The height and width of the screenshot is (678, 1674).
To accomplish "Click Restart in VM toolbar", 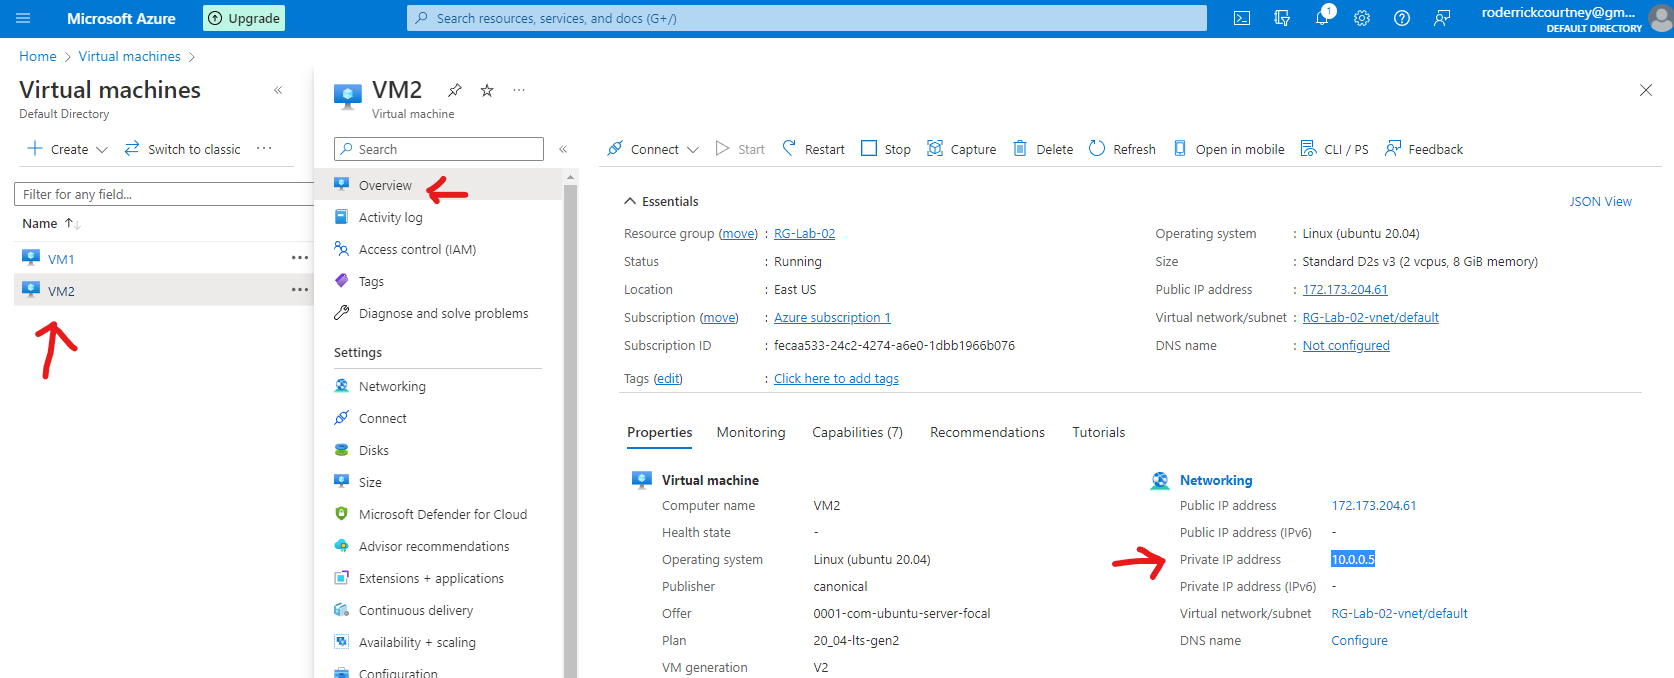I will [813, 149].
